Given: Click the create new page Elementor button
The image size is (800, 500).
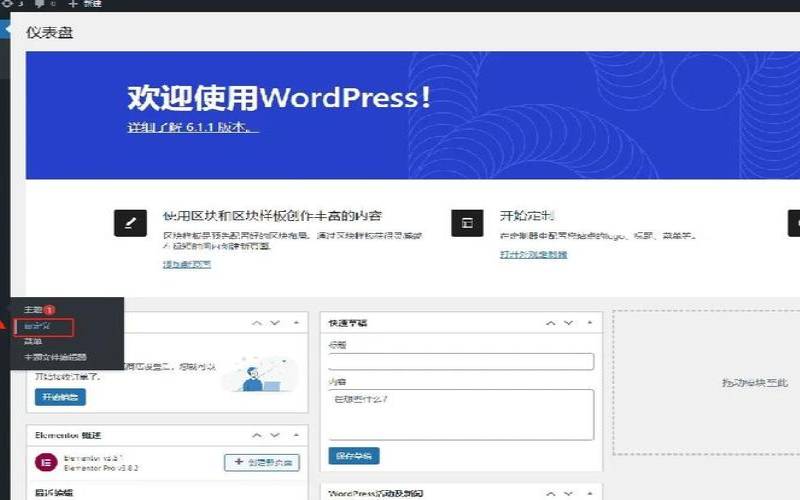Looking at the screenshot, I should click(261, 462).
